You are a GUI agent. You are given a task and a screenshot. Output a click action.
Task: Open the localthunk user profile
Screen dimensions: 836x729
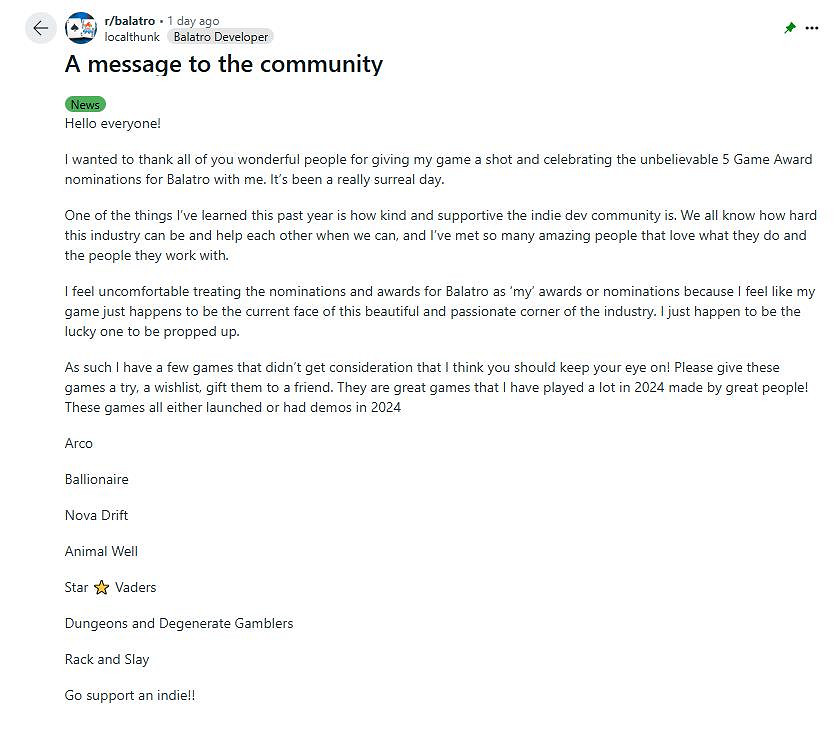[x=132, y=37]
